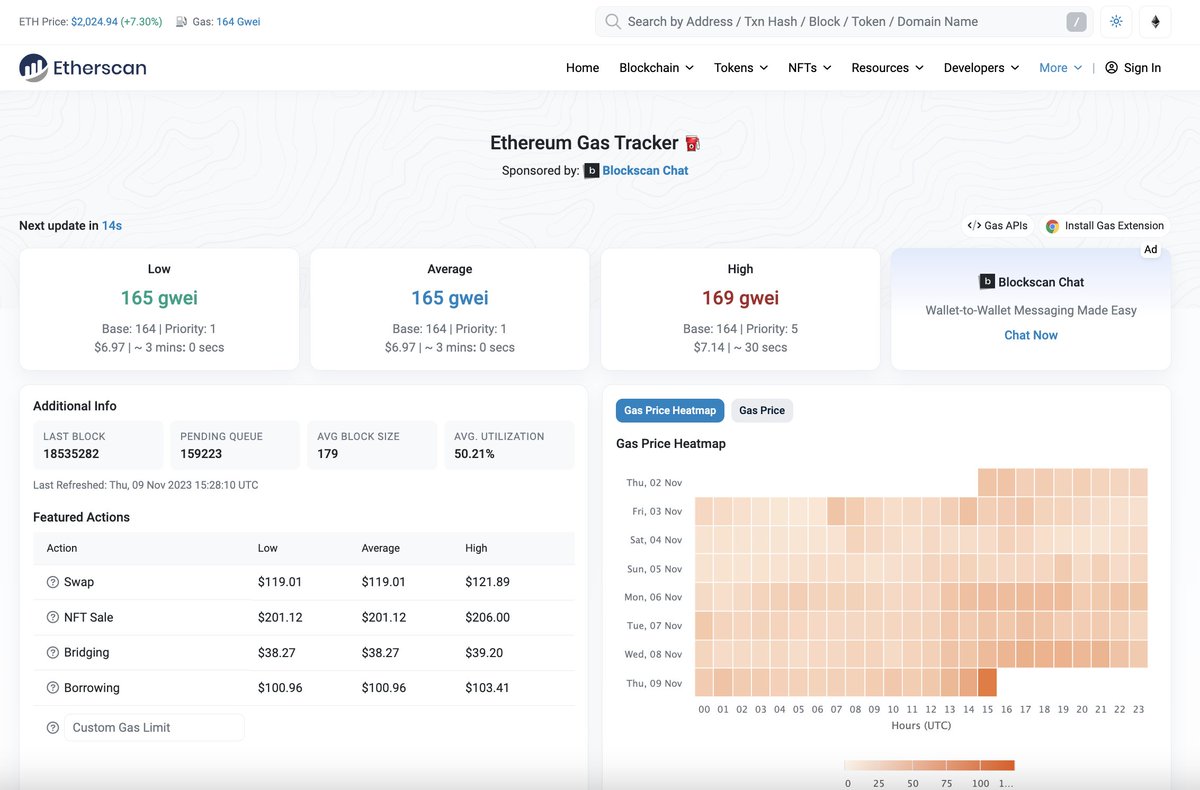Click the Custom Gas Limit input
This screenshot has height=790, width=1200.
(x=154, y=728)
